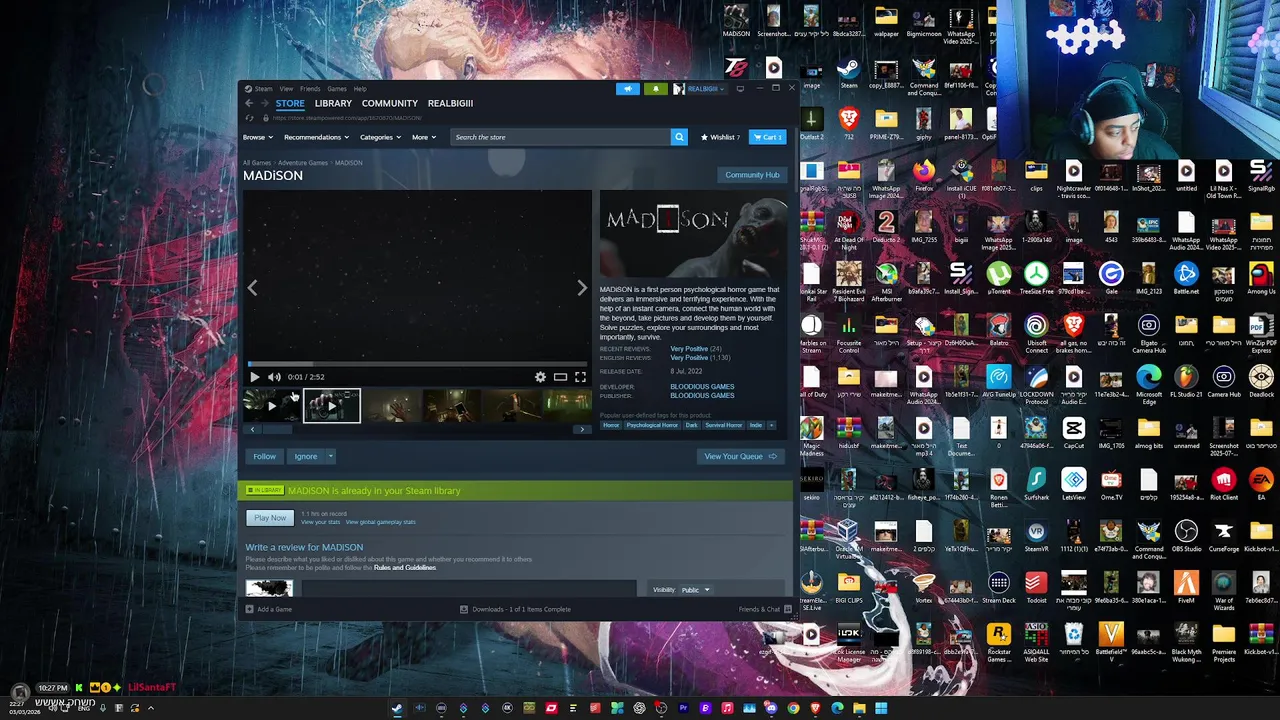This screenshot has width=1280, height=720.
Task: Open the Games menu
Action: pos(337,89)
